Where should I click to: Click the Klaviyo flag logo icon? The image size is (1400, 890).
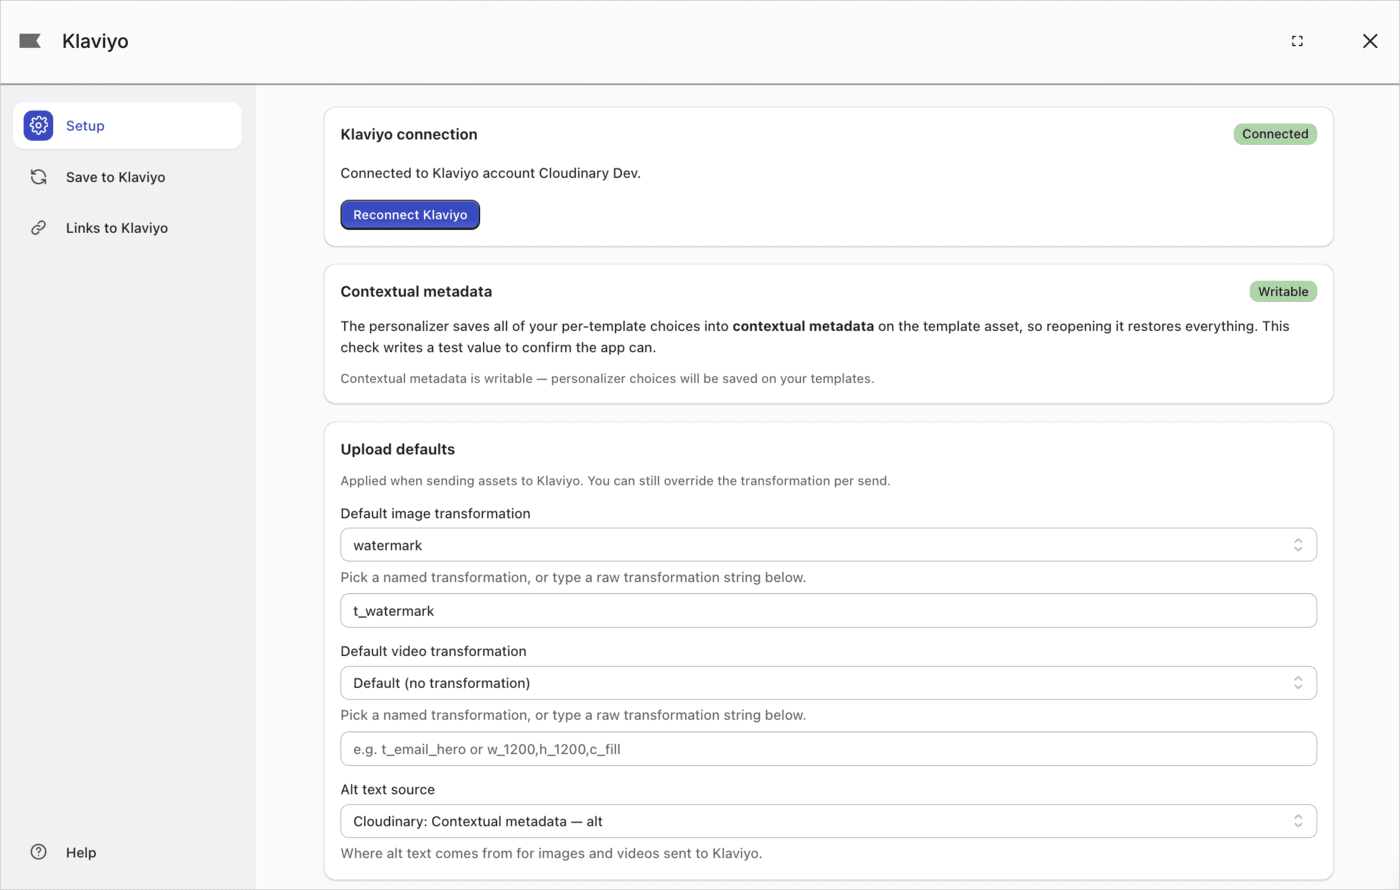pyautogui.click(x=30, y=41)
